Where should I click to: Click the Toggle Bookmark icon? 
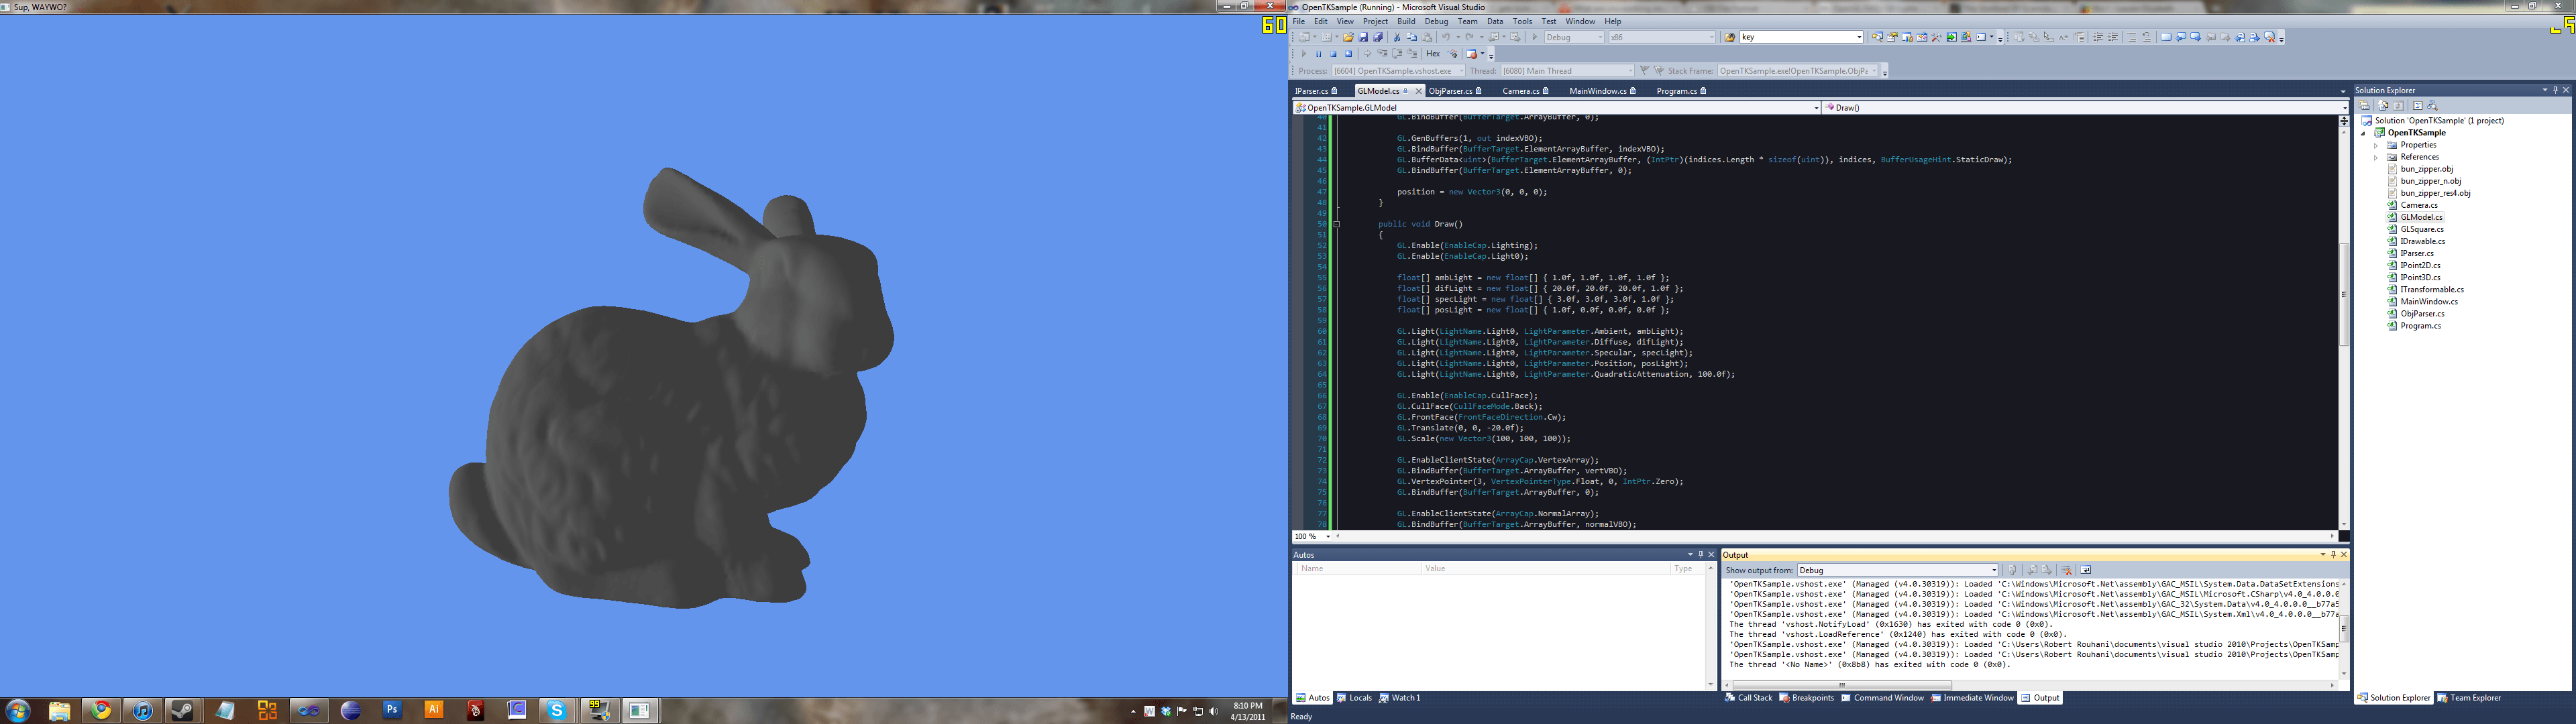2166,37
